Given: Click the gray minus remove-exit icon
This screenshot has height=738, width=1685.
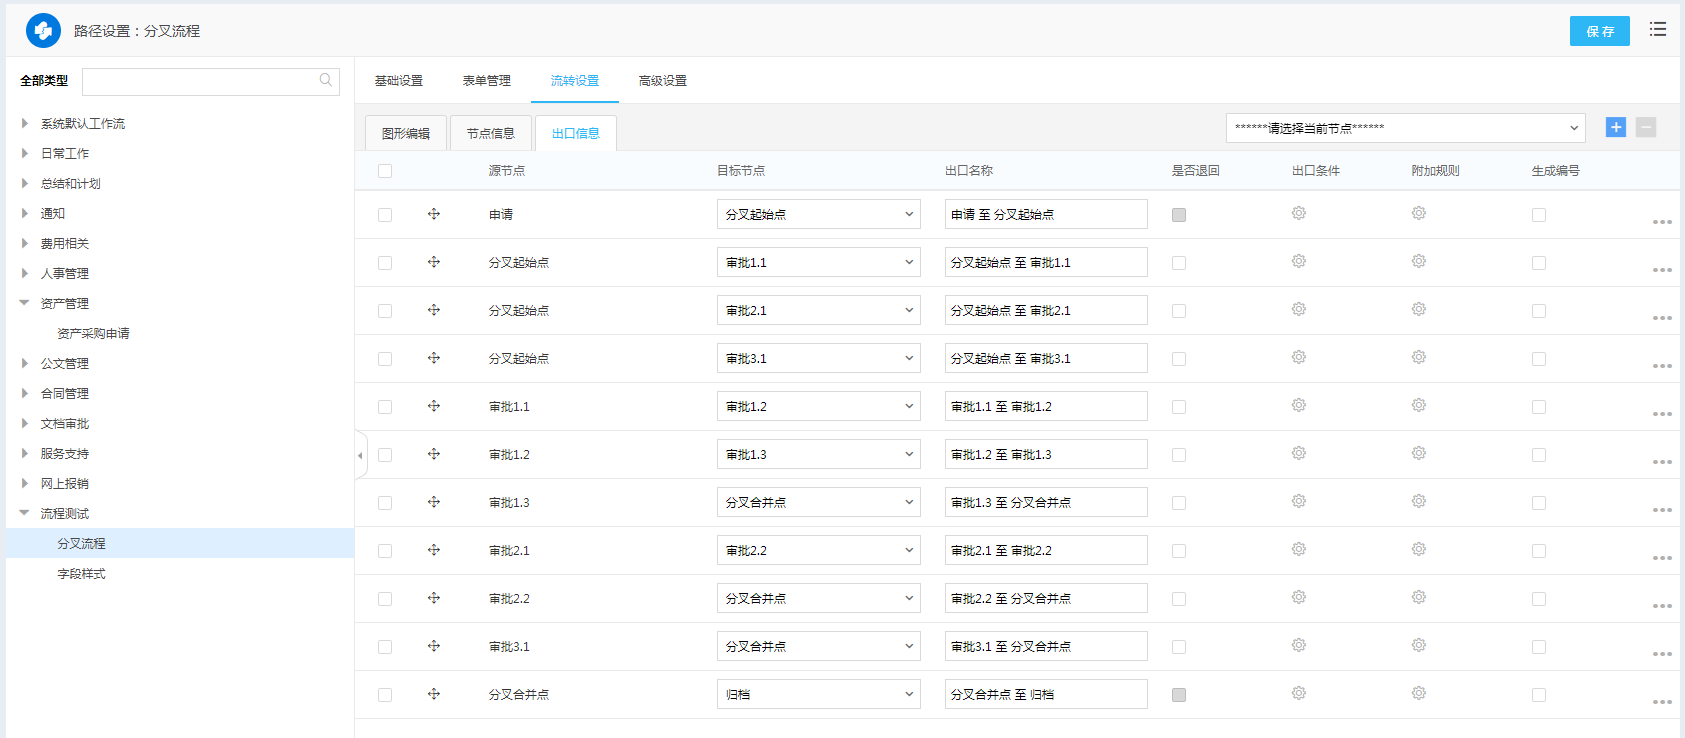Looking at the screenshot, I should (x=1646, y=127).
